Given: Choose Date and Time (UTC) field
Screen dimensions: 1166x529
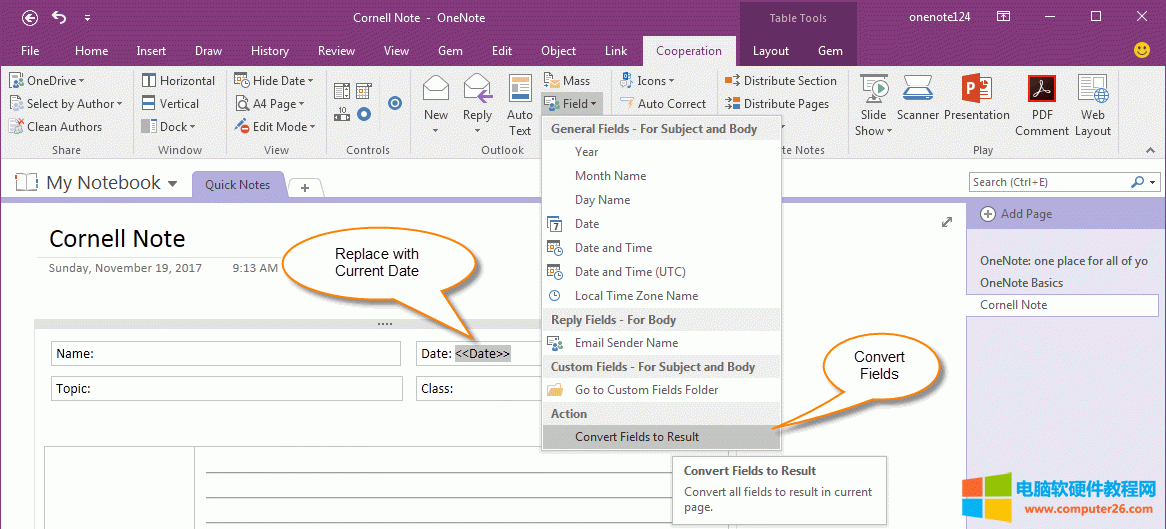Looking at the screenshot, I should (x=629, y=272).
